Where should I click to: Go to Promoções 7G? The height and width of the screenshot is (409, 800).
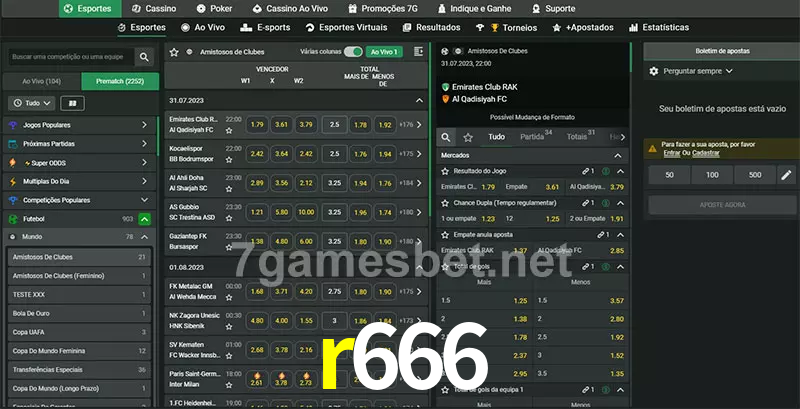[385, 9]
